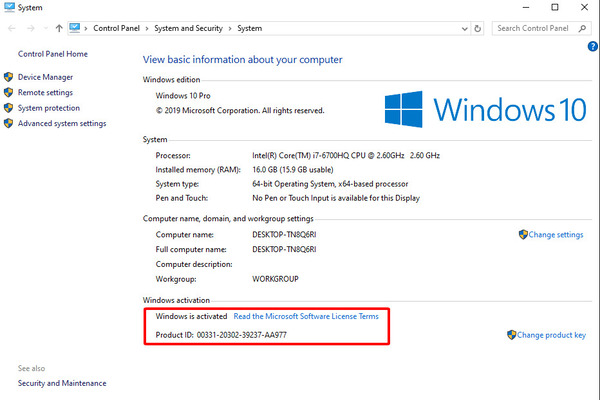
Task: Click the 16.0 GB installed memory value
Action: [293, 170]
